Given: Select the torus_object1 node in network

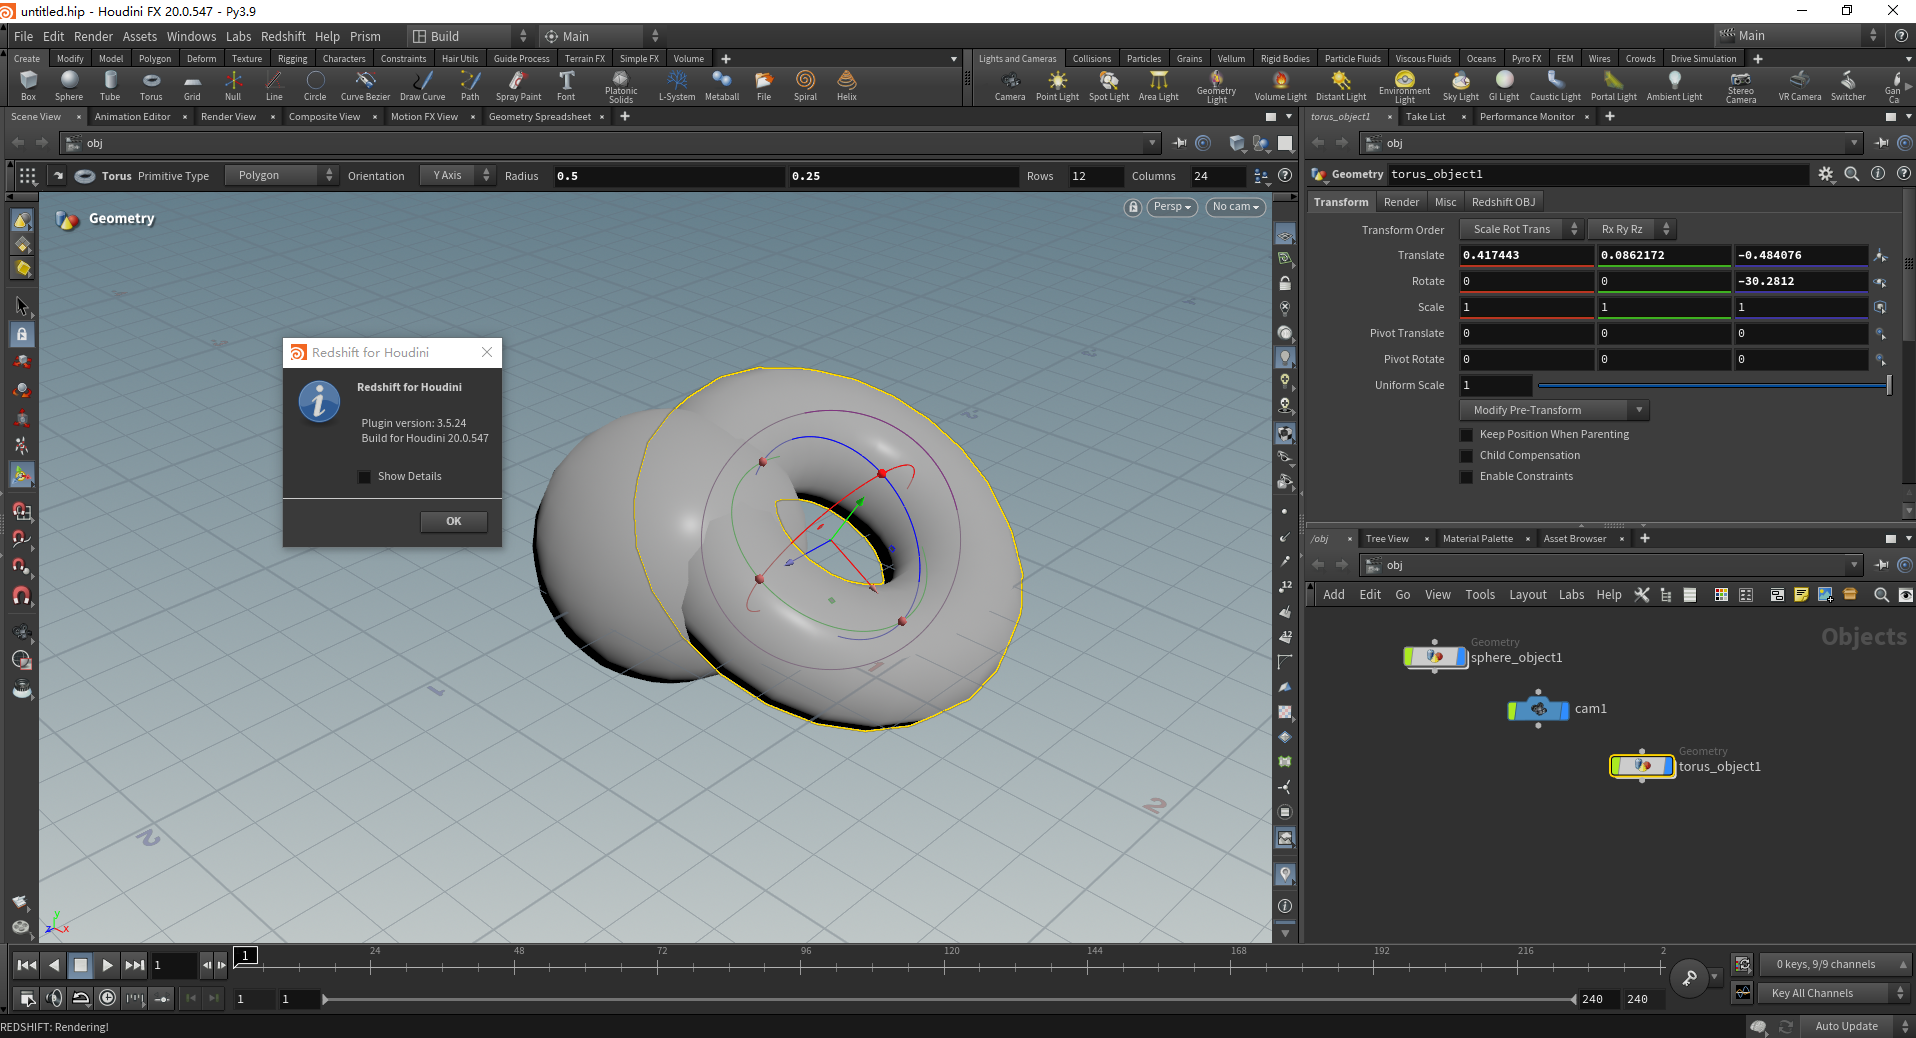Looking at the screenshot, I should point(1642,766).
